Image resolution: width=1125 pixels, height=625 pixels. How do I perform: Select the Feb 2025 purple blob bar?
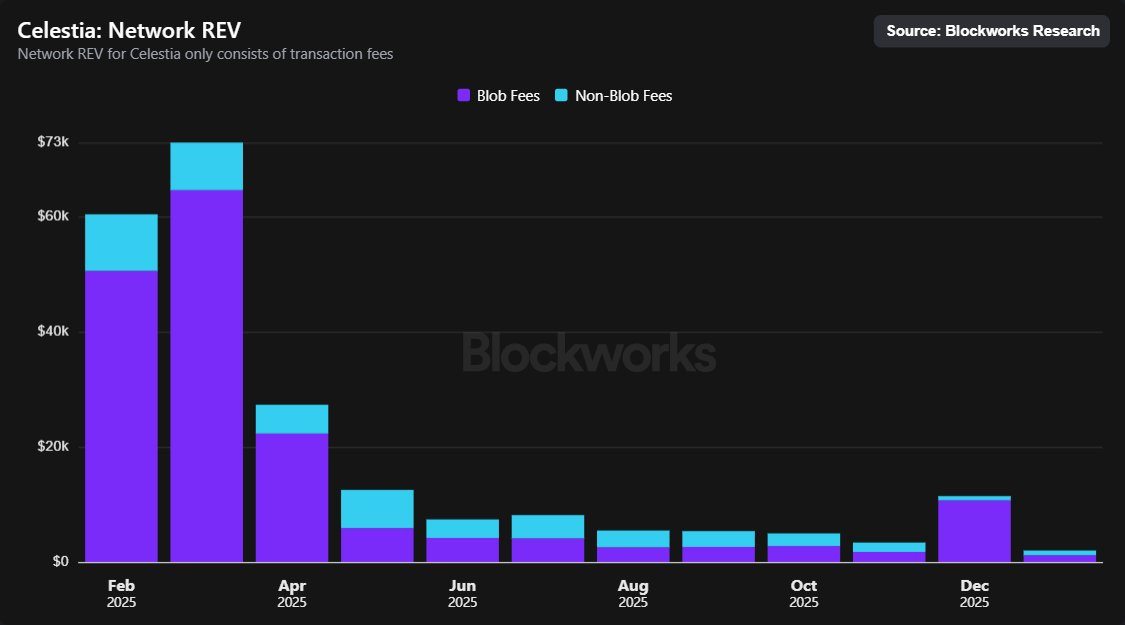121,416
